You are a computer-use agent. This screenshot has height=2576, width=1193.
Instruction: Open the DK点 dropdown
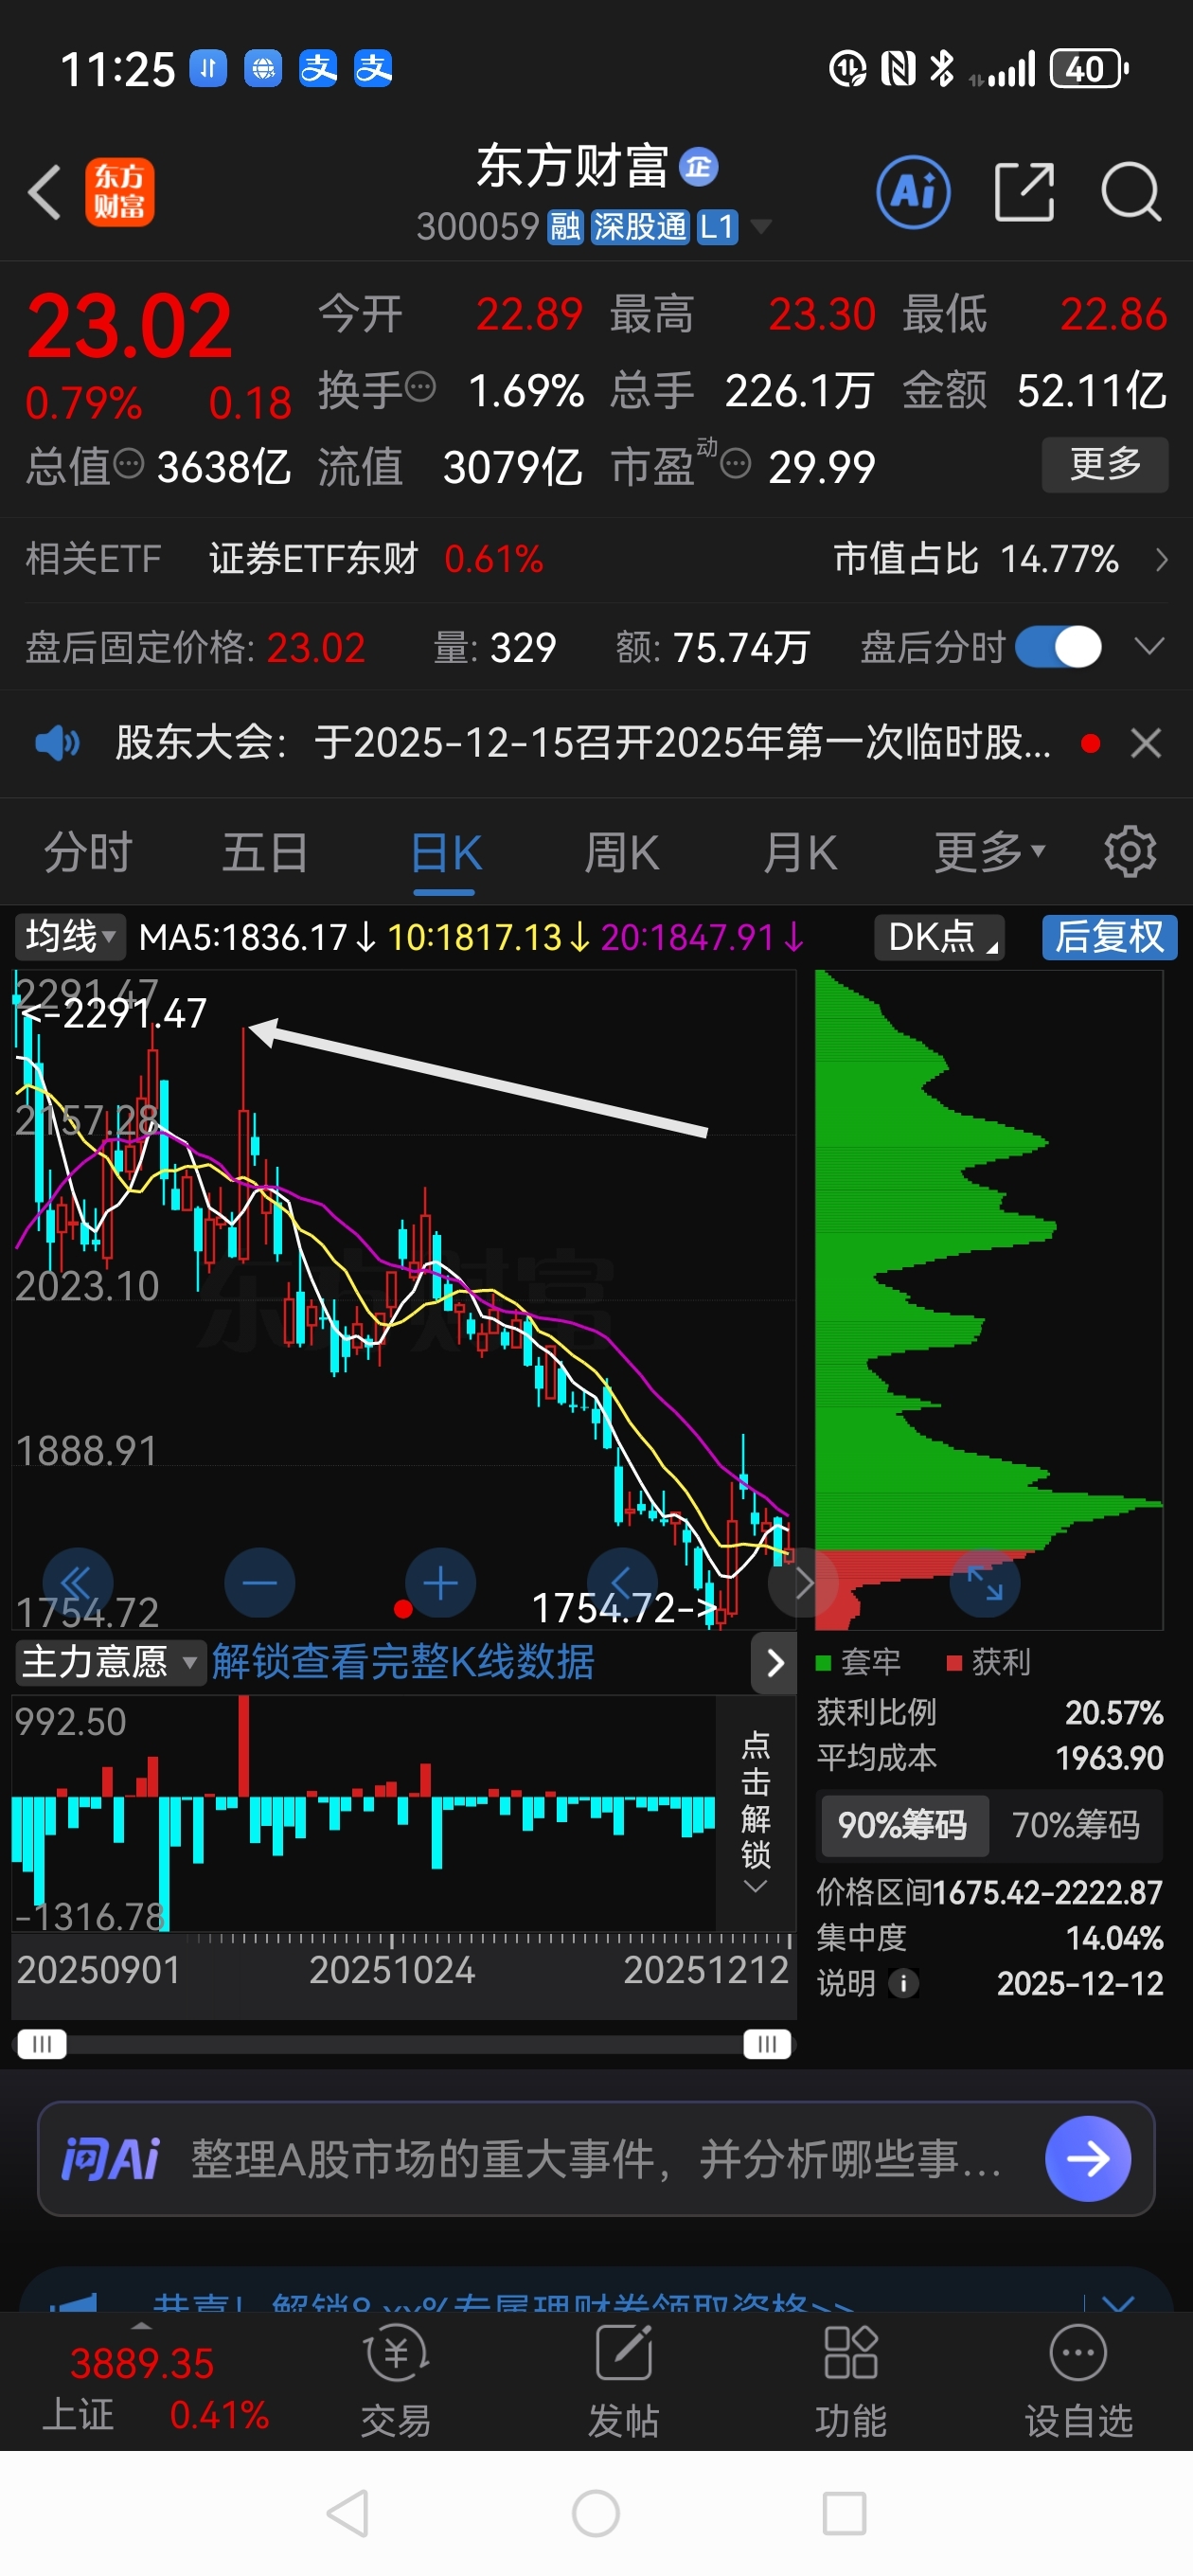[x=939, y=937]
